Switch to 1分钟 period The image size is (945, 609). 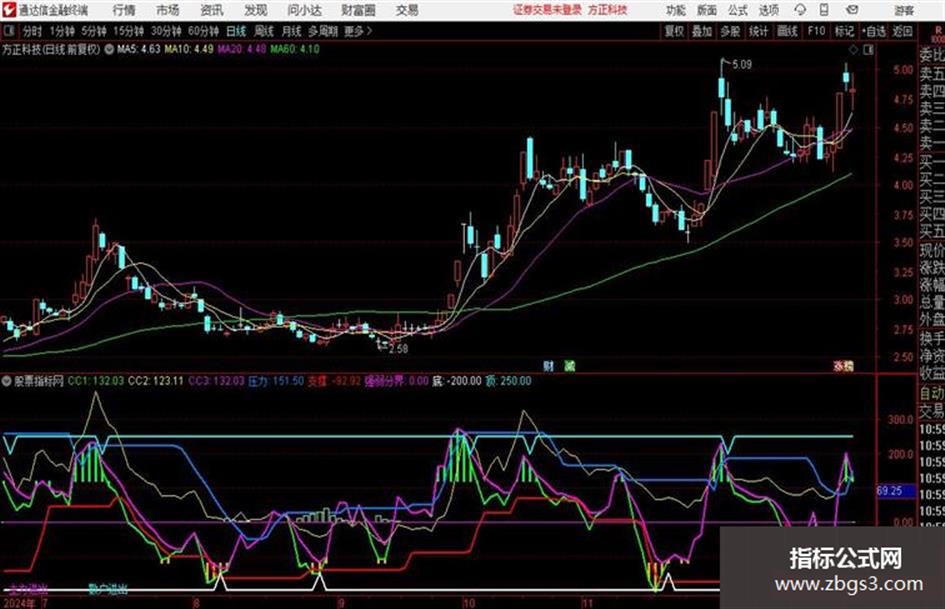coord(61,31)
